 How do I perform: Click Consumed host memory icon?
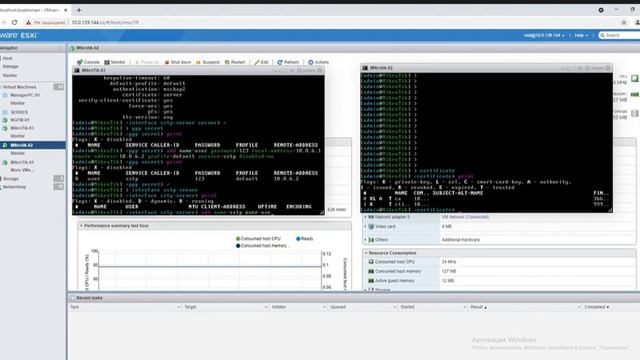pyautogui.click(x=371, y=271)
